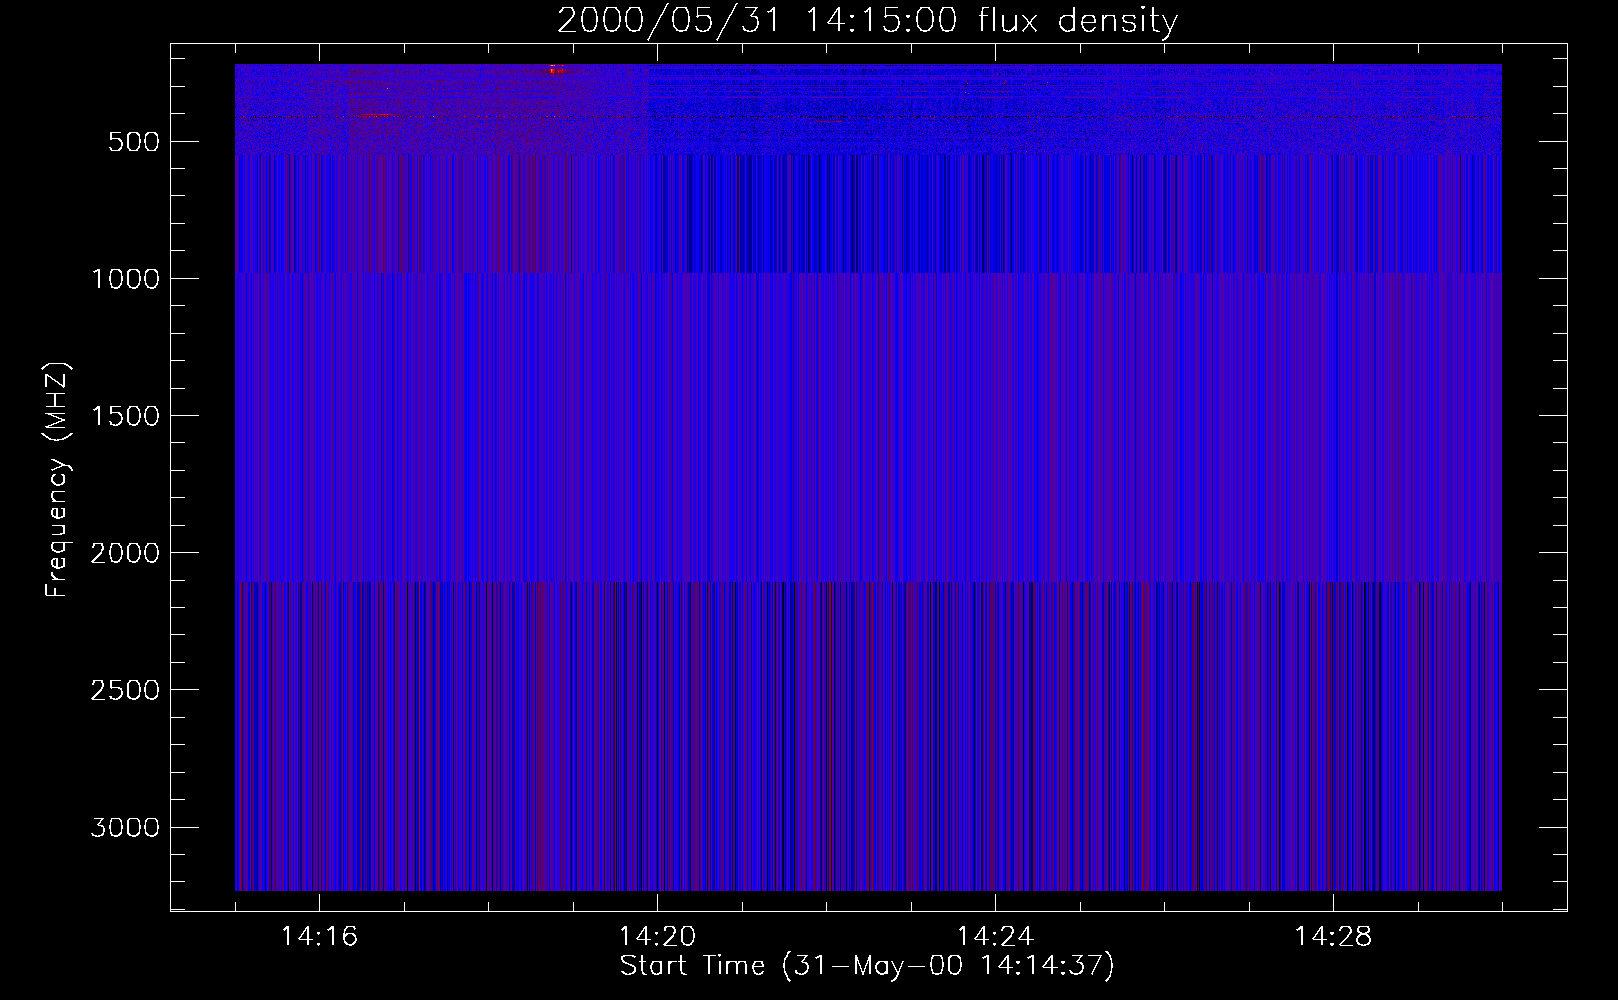Click the 3000 frequency tick label

(125, 827)
